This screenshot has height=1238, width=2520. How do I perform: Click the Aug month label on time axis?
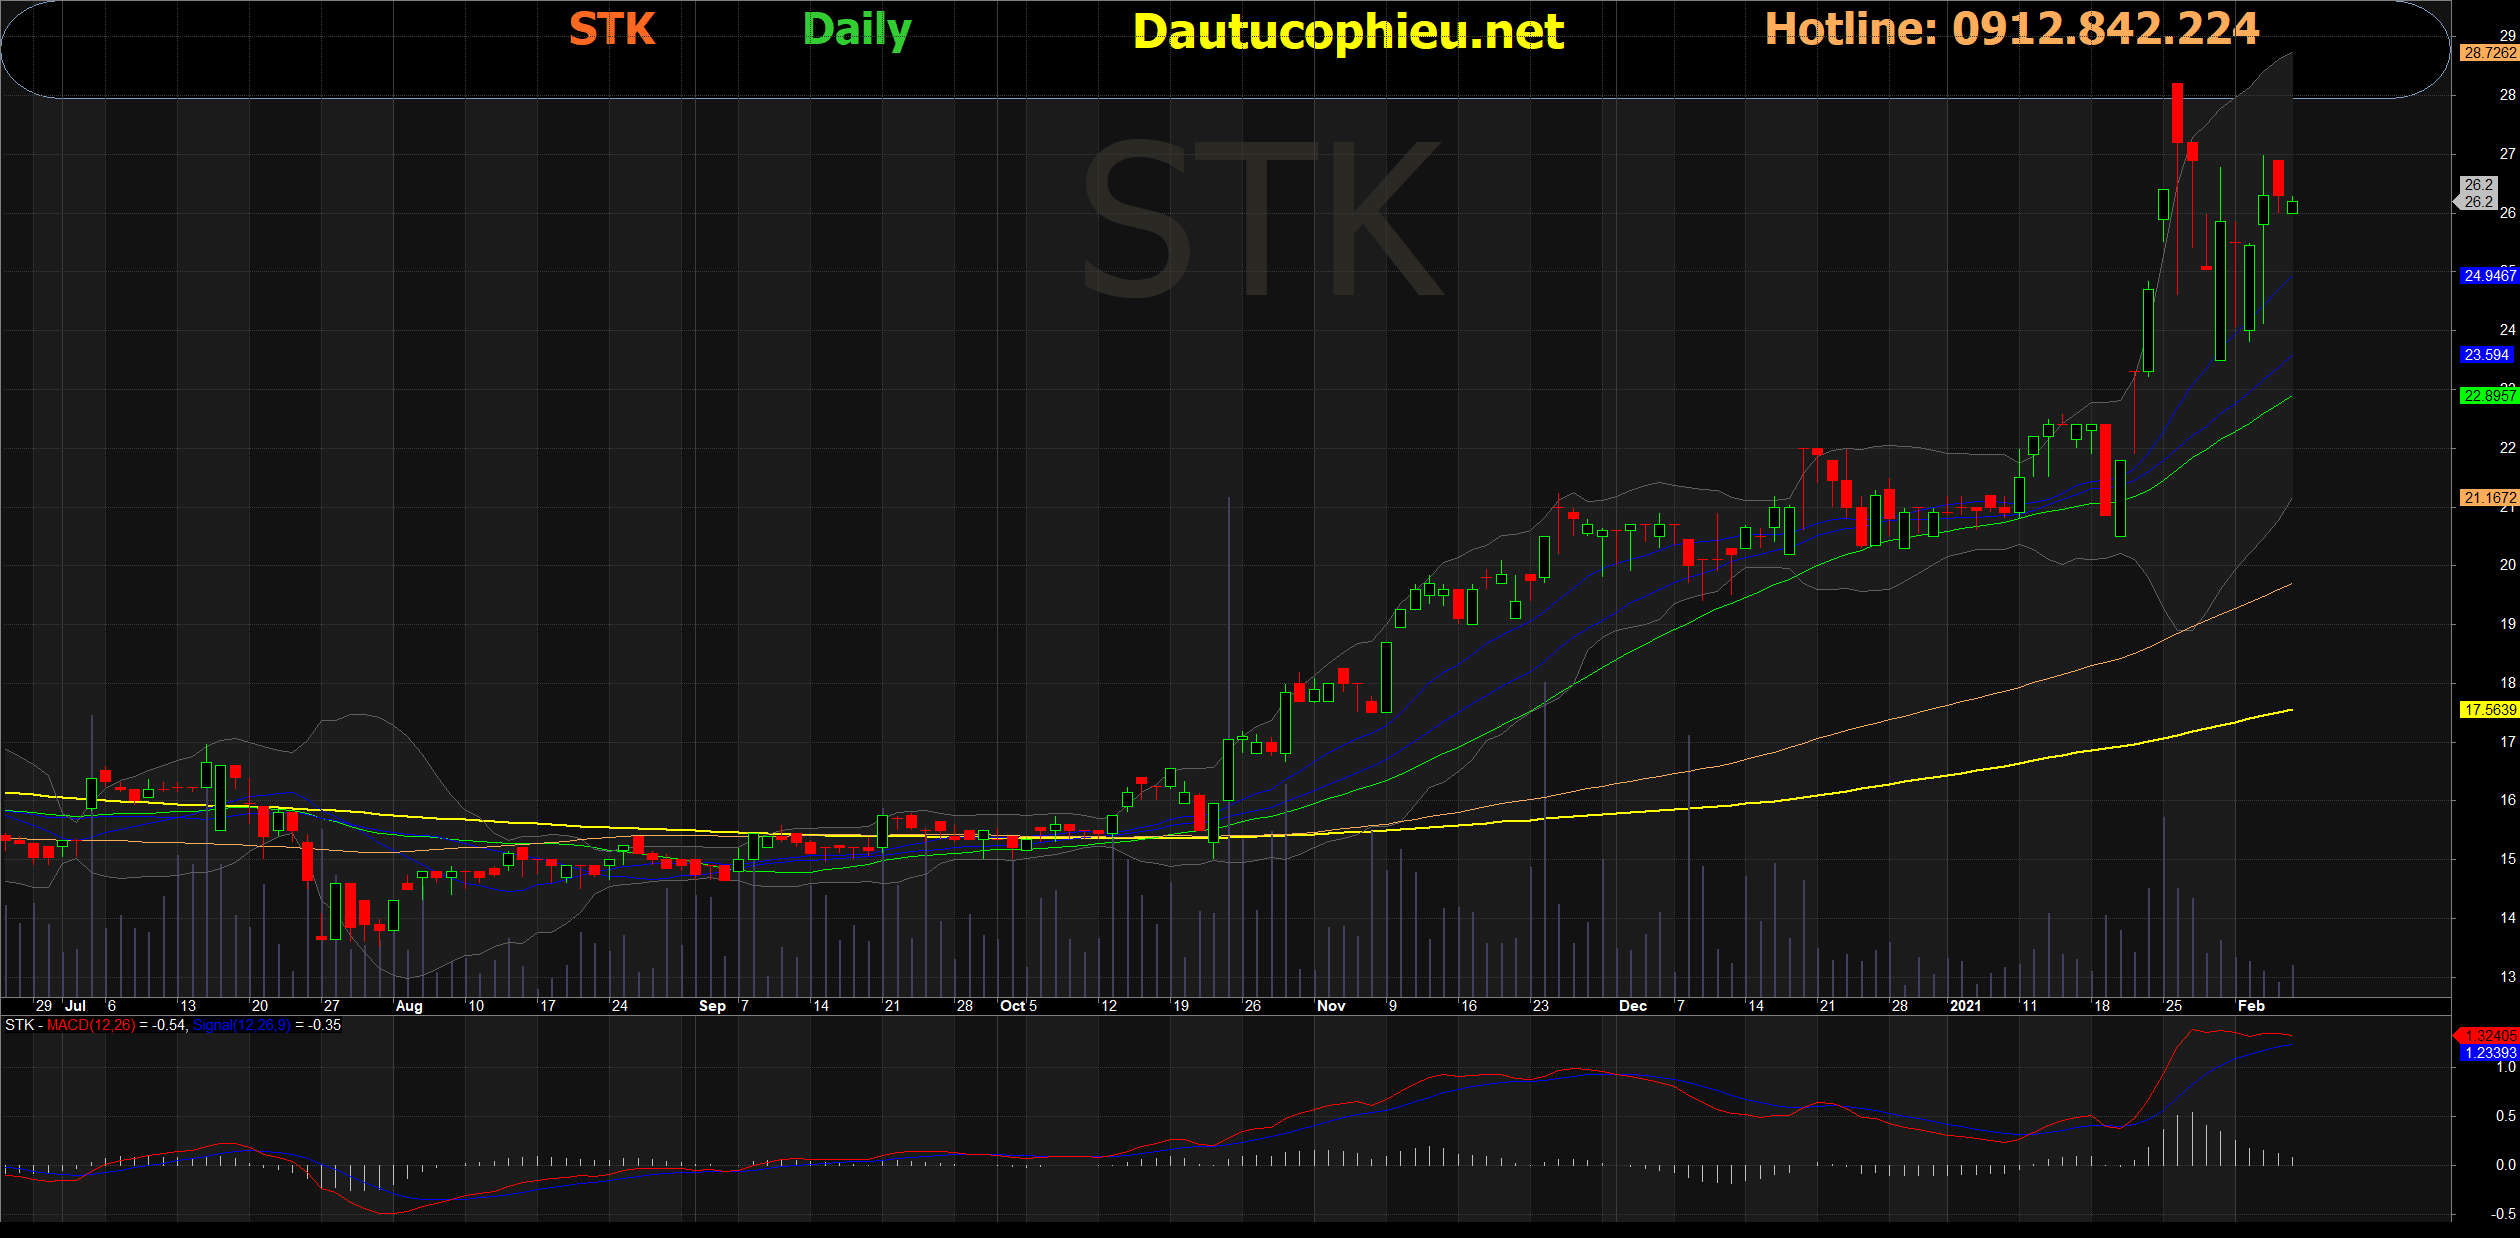[409, 1006]
